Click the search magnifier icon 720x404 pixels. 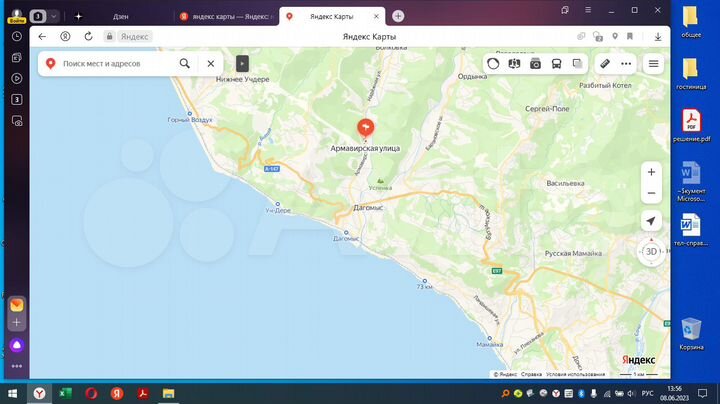coord(185,63)
